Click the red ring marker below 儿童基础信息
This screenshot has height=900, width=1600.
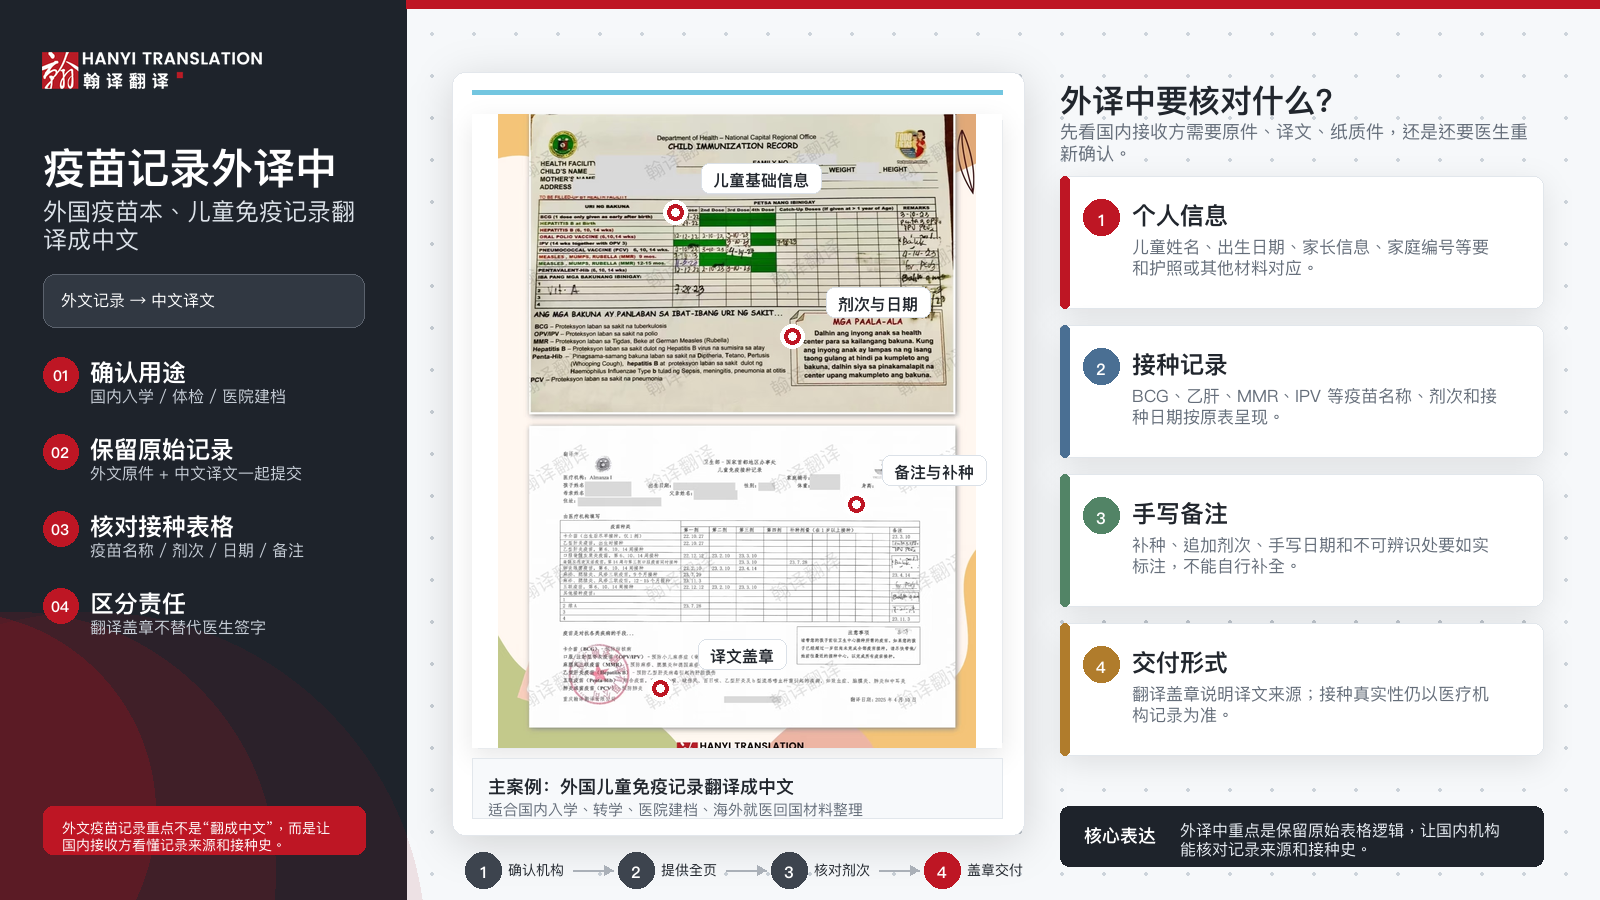point(676,212)
